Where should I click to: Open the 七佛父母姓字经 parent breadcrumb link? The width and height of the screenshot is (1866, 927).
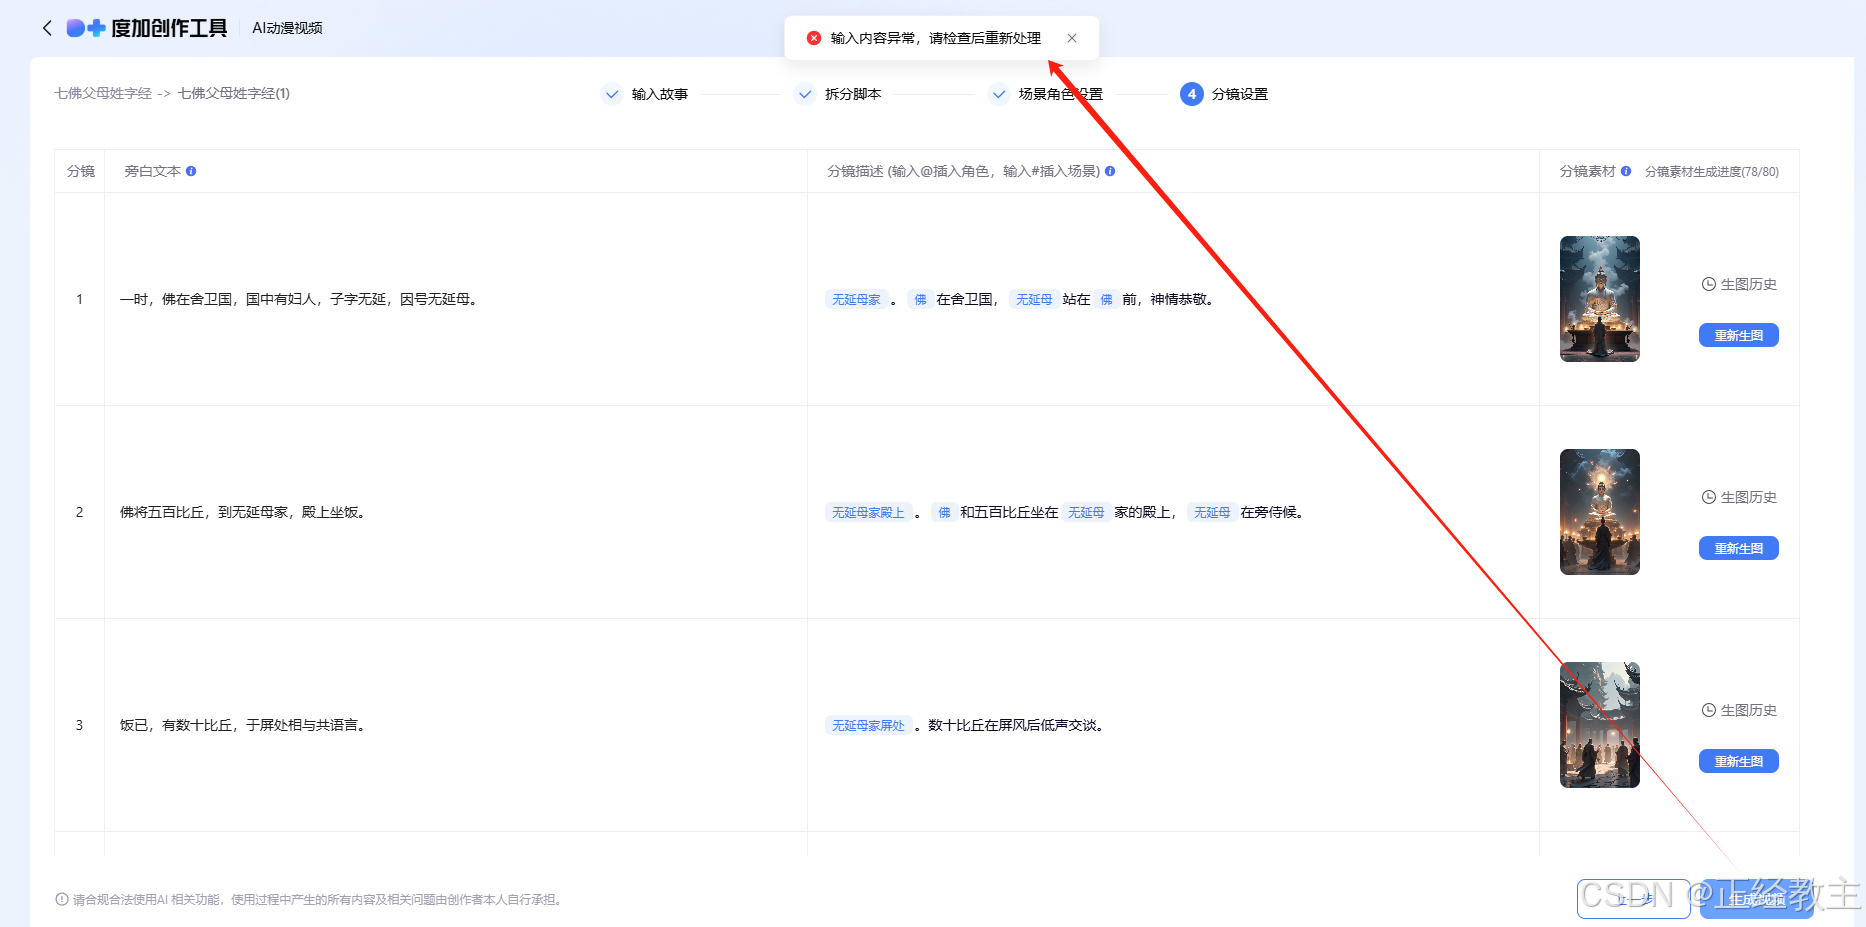point(103,93)
